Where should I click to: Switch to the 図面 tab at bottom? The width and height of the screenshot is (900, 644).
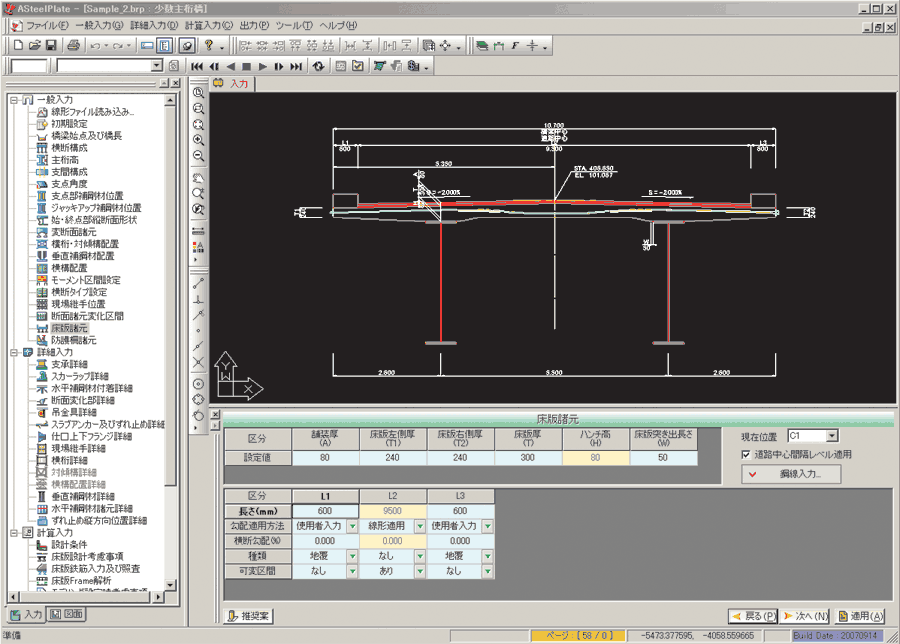click(67, 614)
